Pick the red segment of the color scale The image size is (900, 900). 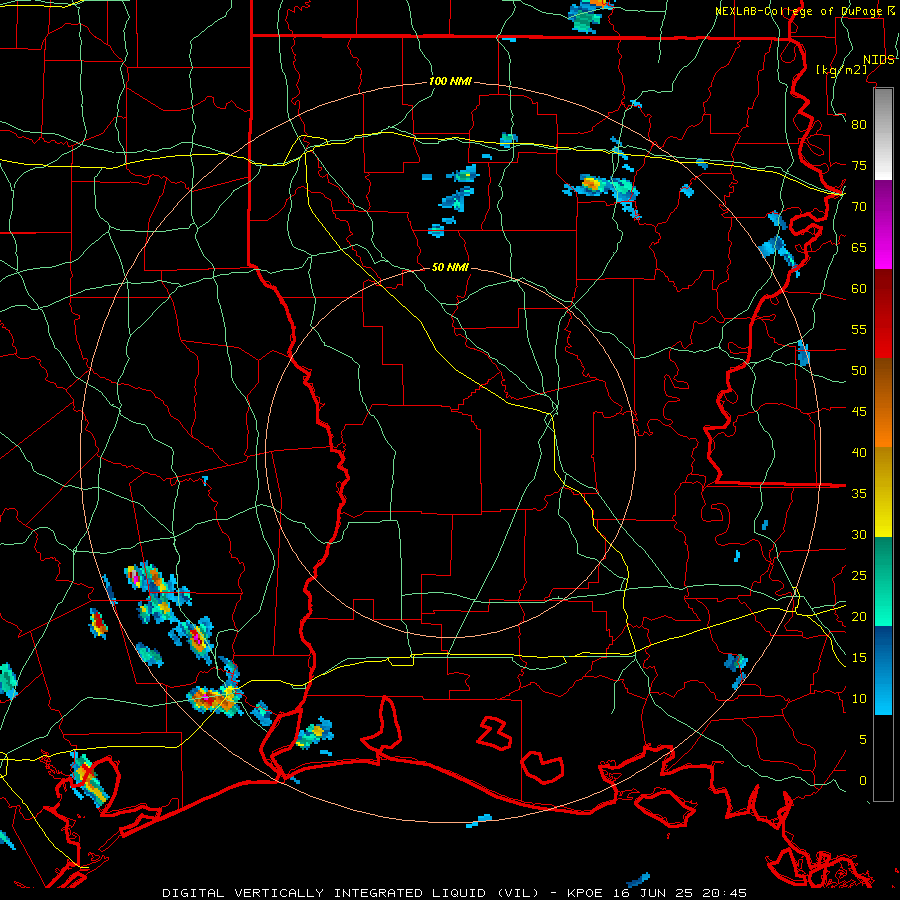coord(883,314)
